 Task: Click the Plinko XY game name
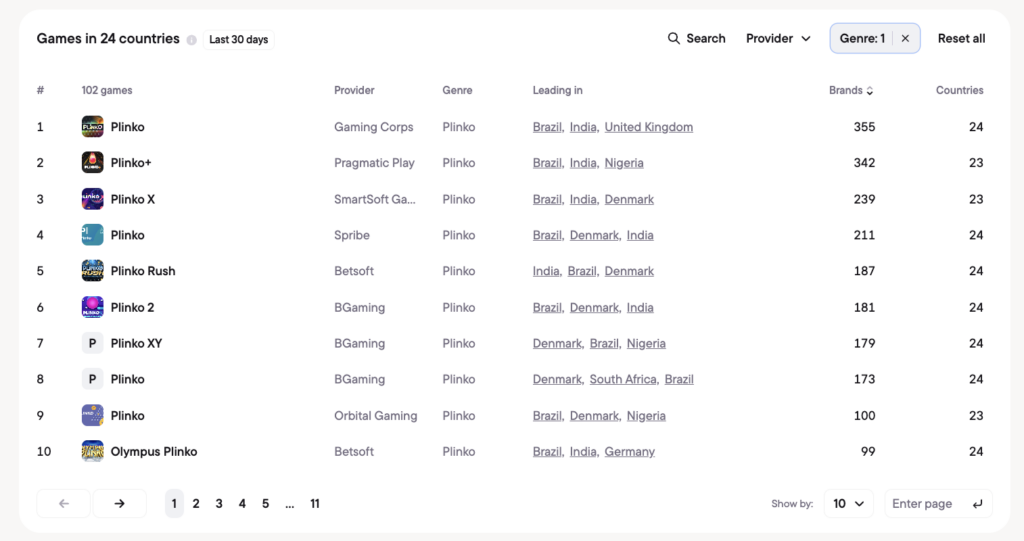[136, 343]
